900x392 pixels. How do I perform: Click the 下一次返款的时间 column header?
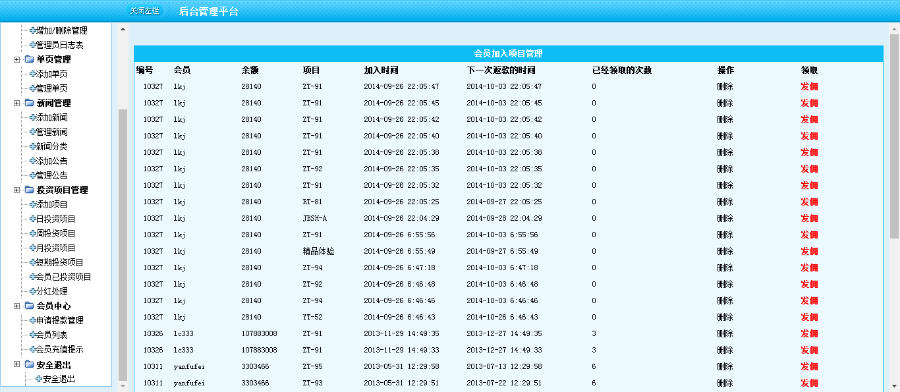501,70
